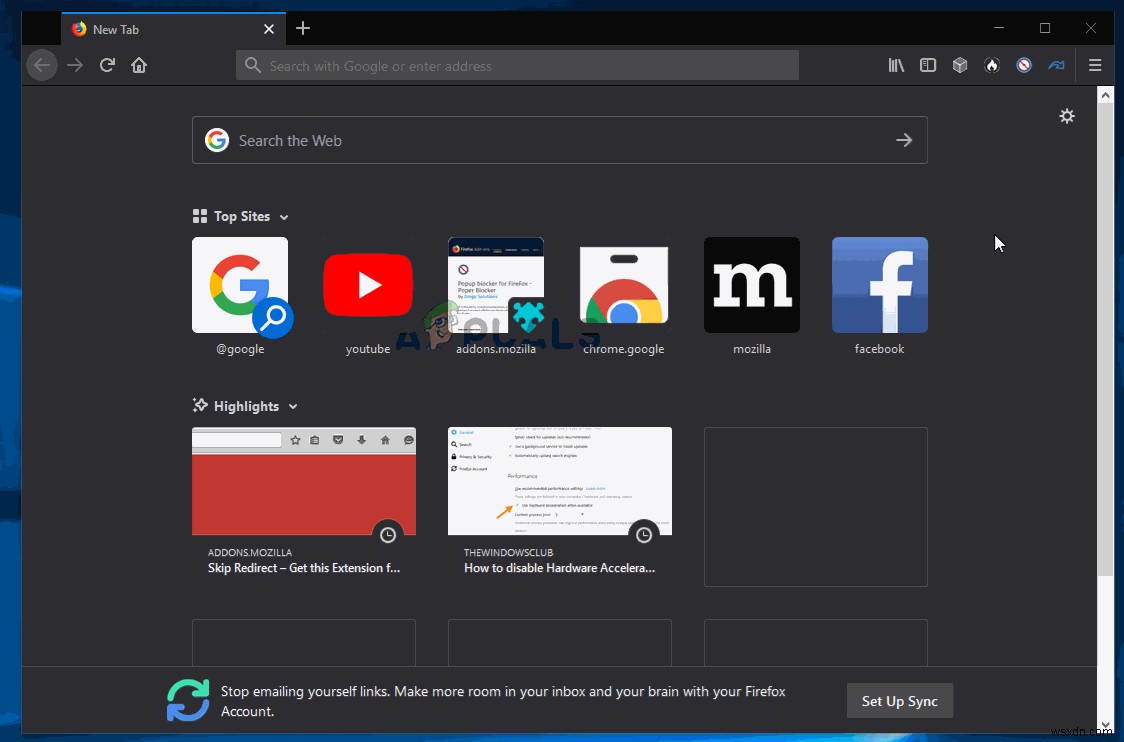Click the Home button
Screen dimensions: 1124x742
[x=139, y=65]
